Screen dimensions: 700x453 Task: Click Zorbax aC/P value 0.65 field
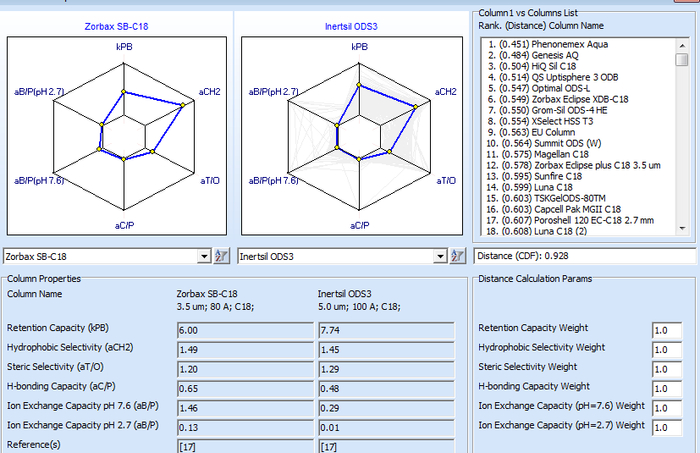coord(245,389)
